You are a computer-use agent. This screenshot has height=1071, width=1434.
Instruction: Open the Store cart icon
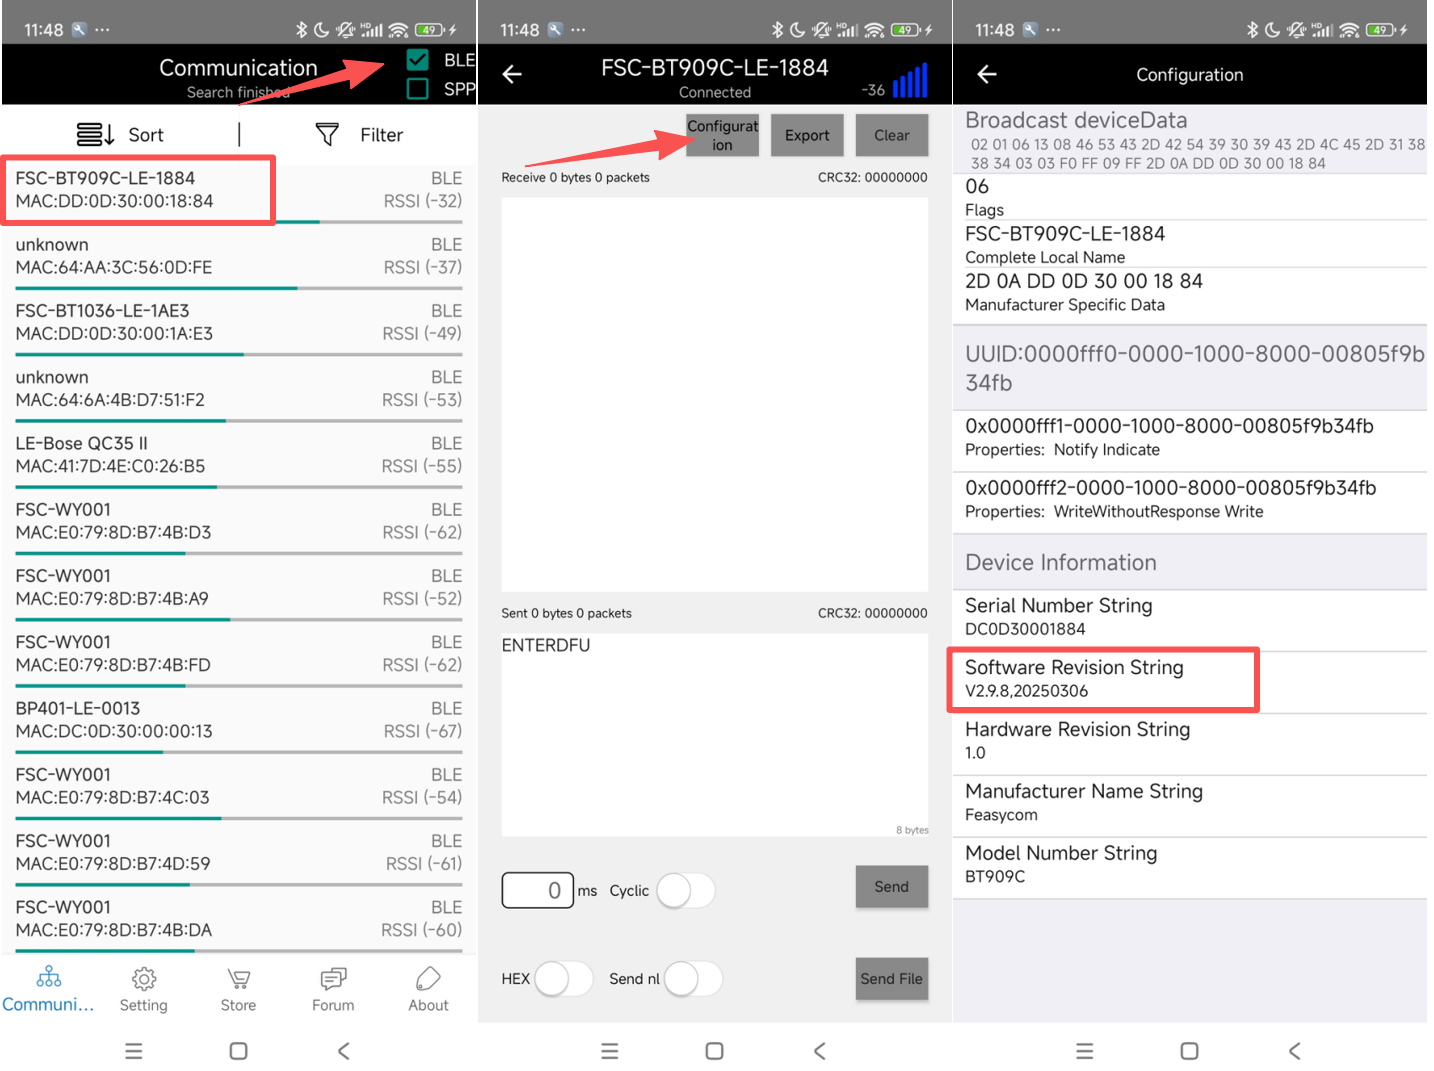238,978
